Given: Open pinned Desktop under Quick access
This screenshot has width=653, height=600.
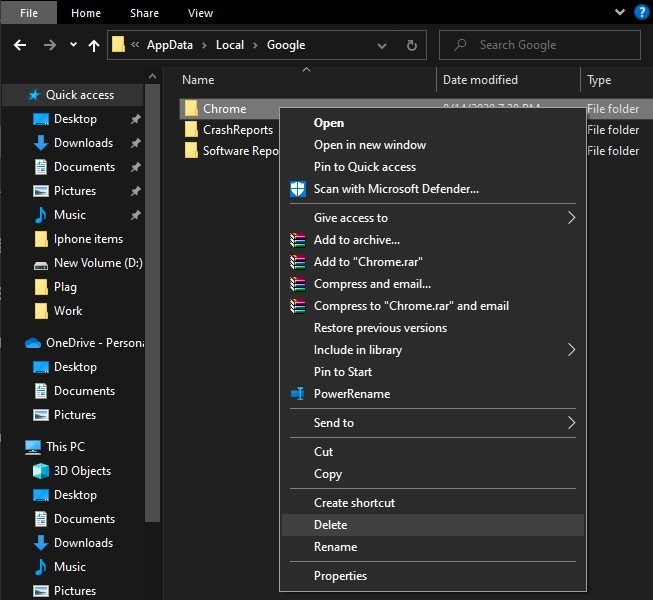Looking at the screenshot, I should click(x=73, y=119).
